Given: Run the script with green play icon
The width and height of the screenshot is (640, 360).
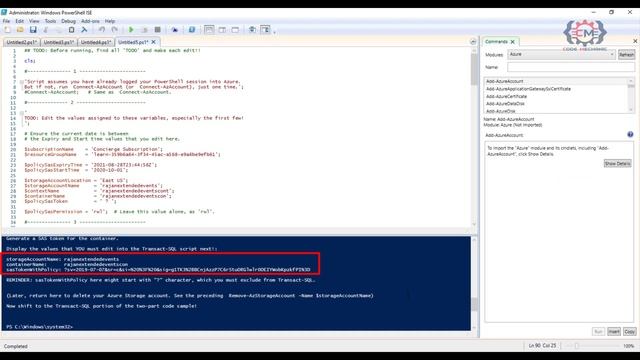Looking at the screenshot, I should click(x=131, y=30).
